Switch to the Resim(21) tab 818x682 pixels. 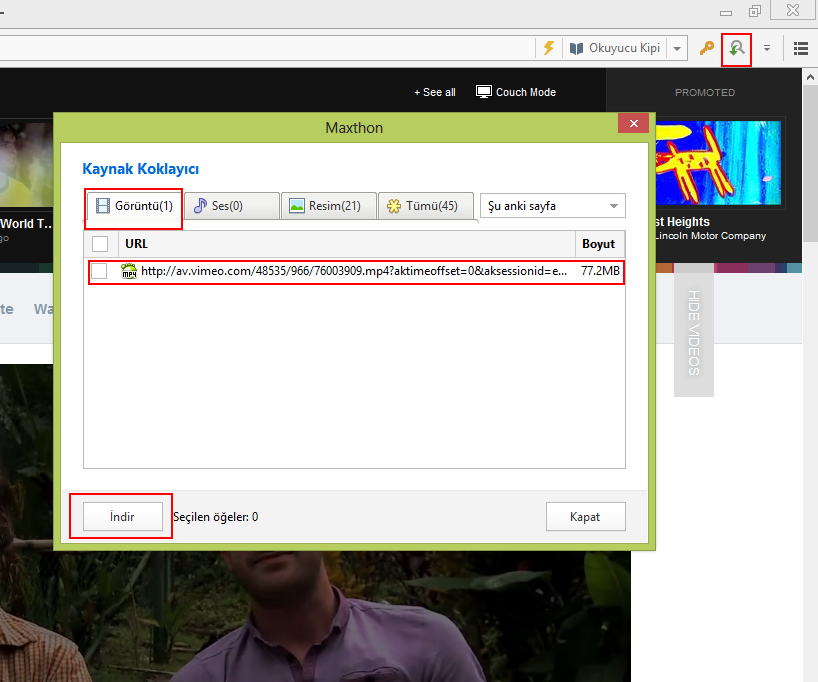329,206
